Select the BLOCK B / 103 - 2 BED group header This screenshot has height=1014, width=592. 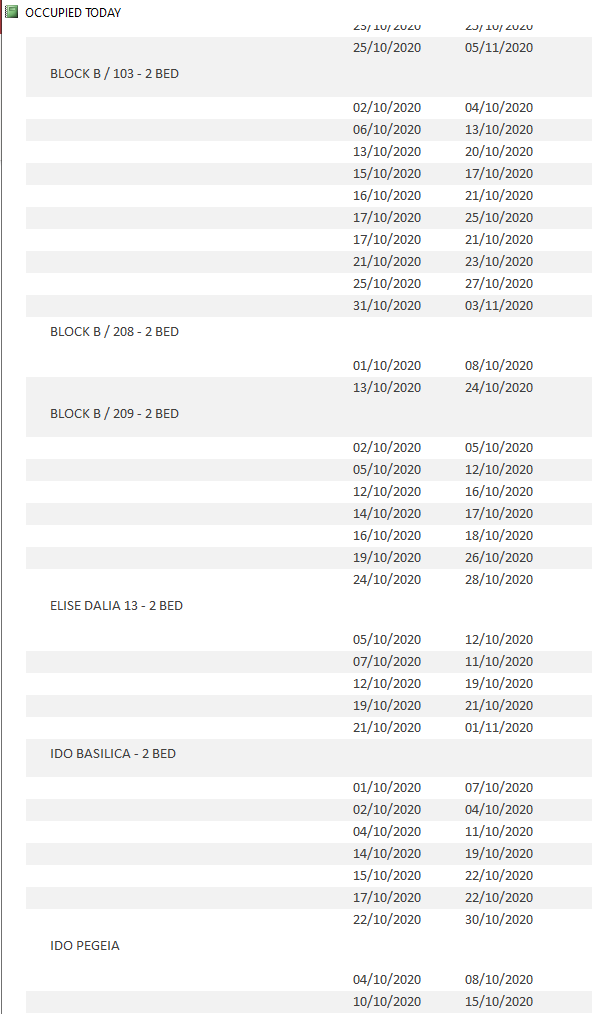coord(115,74)
